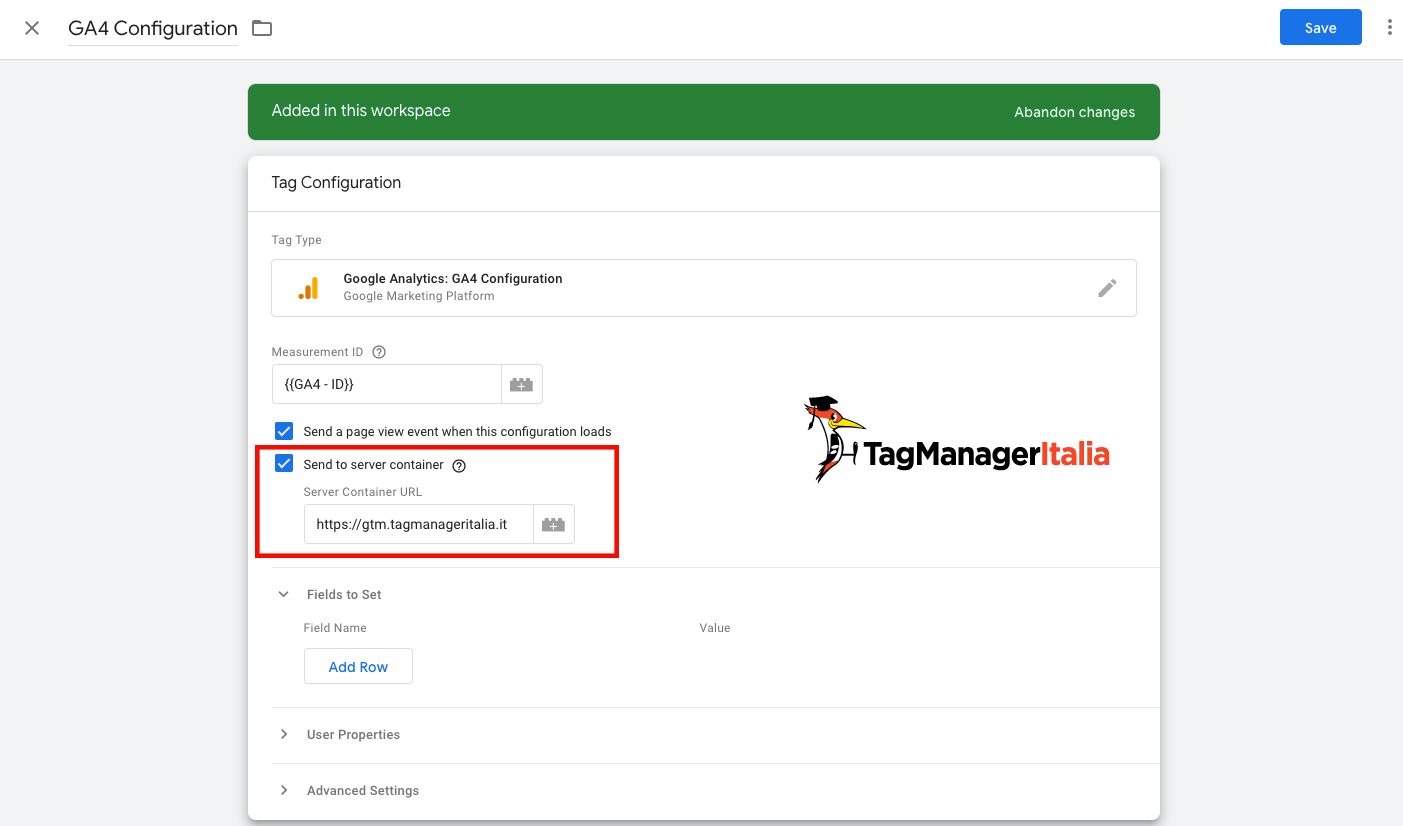1403x826 pixels.
Task: Click Google Analytics bar chart icon
Action: (308, 288)
